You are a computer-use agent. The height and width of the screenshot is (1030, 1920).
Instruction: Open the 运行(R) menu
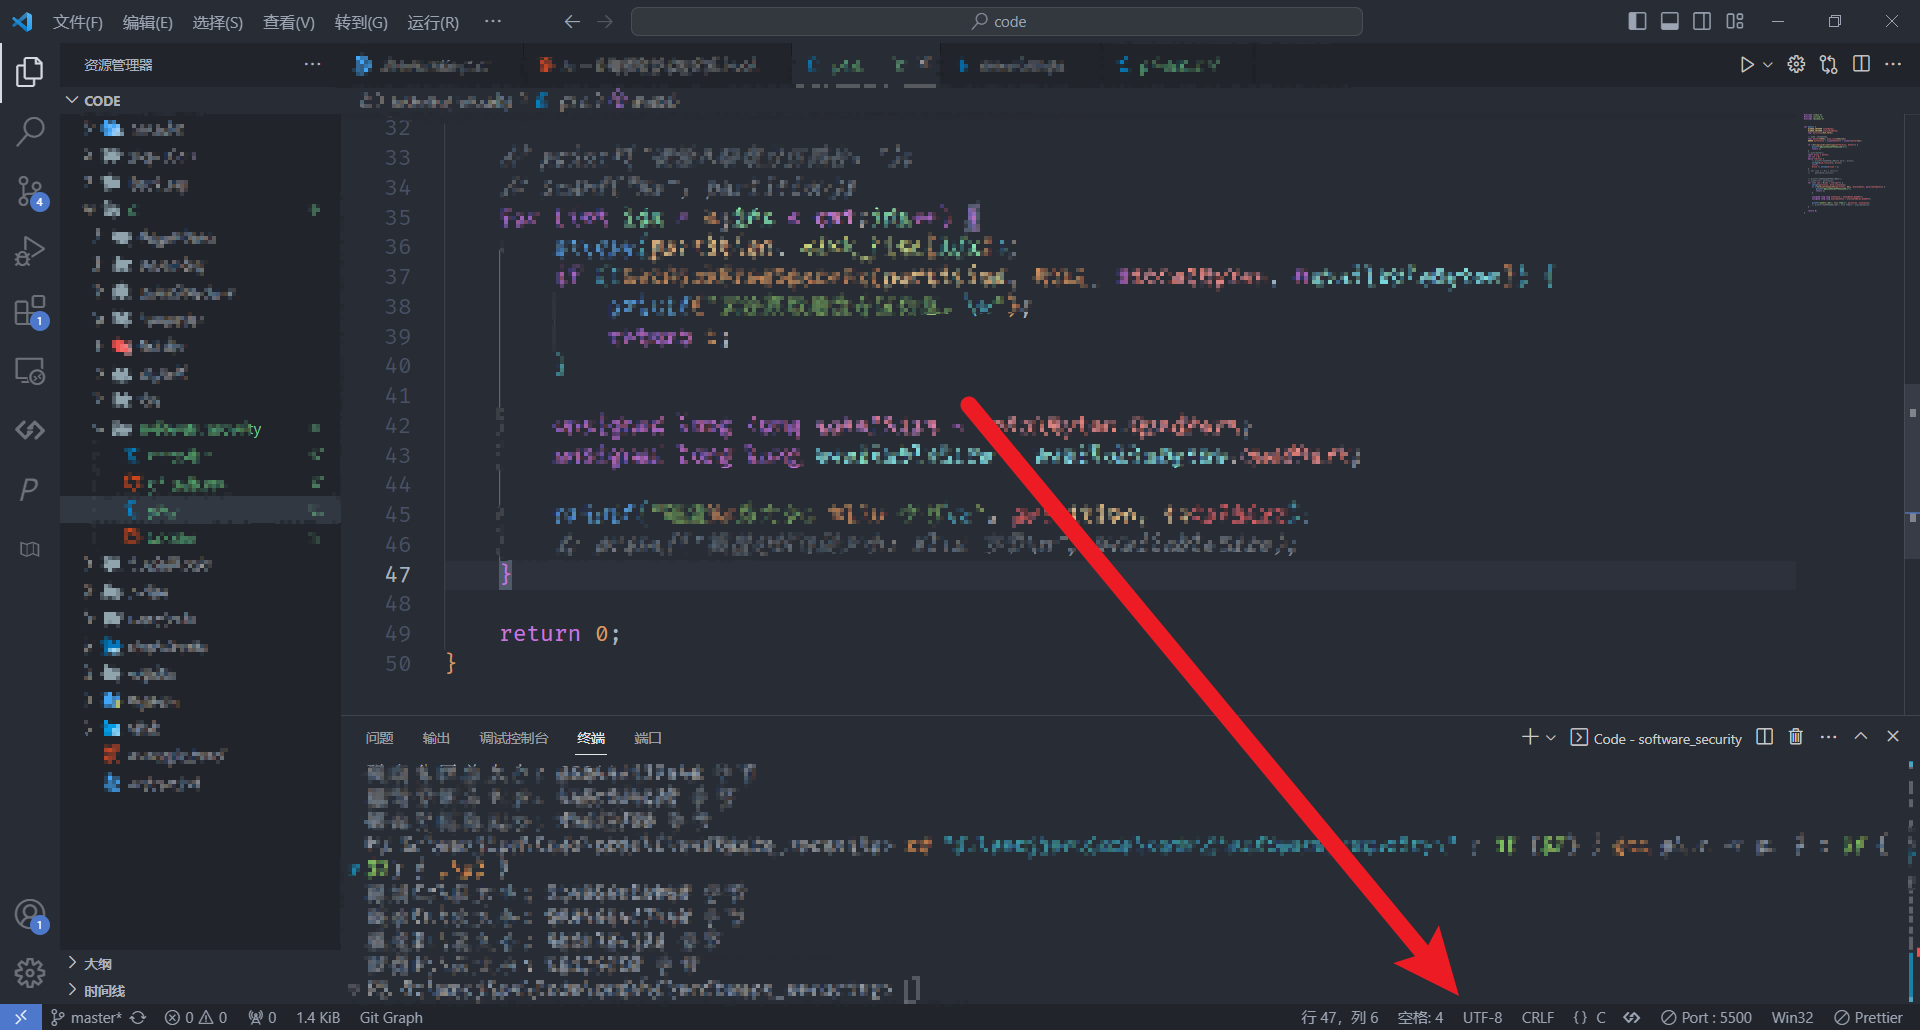point(433,22)
